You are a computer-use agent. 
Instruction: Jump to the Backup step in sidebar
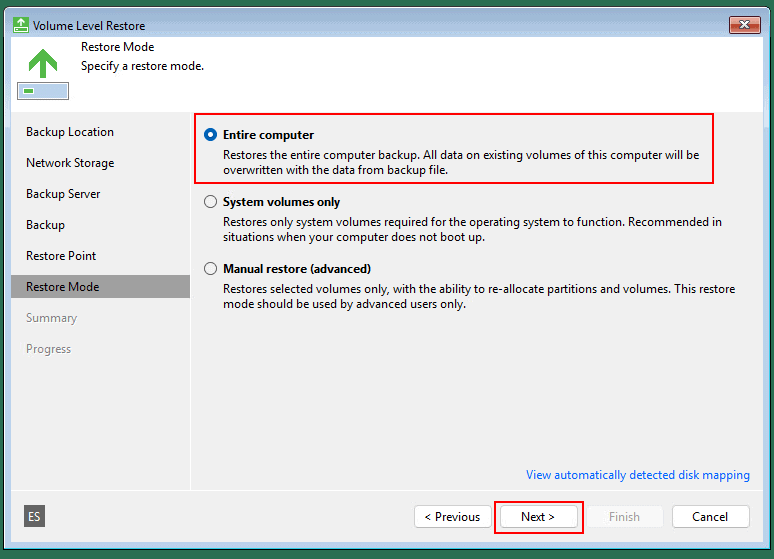pyautogui.click(x=45, y=225)
